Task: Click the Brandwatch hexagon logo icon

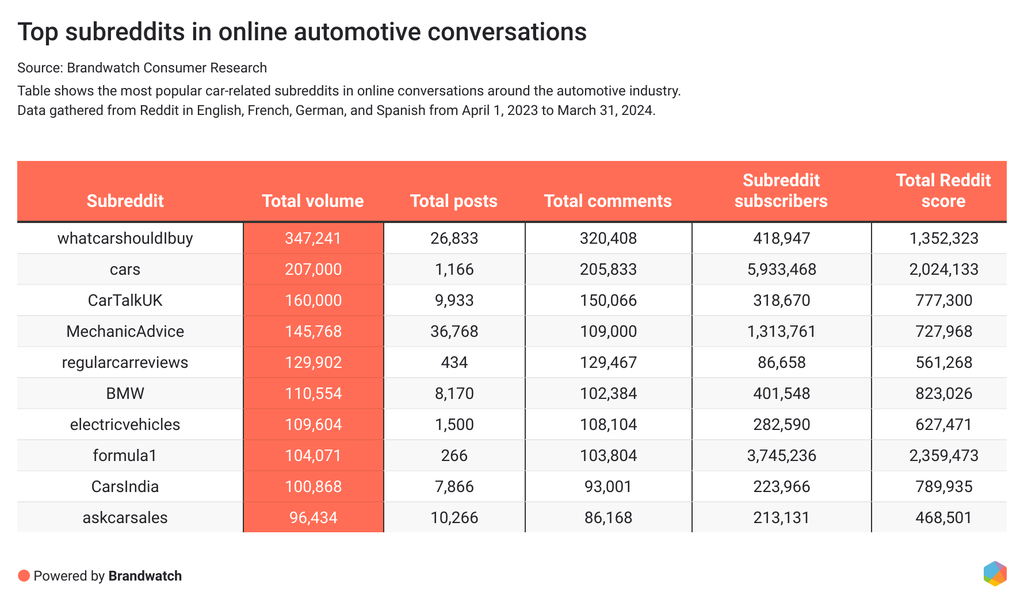Action: (x=994, y=573)
